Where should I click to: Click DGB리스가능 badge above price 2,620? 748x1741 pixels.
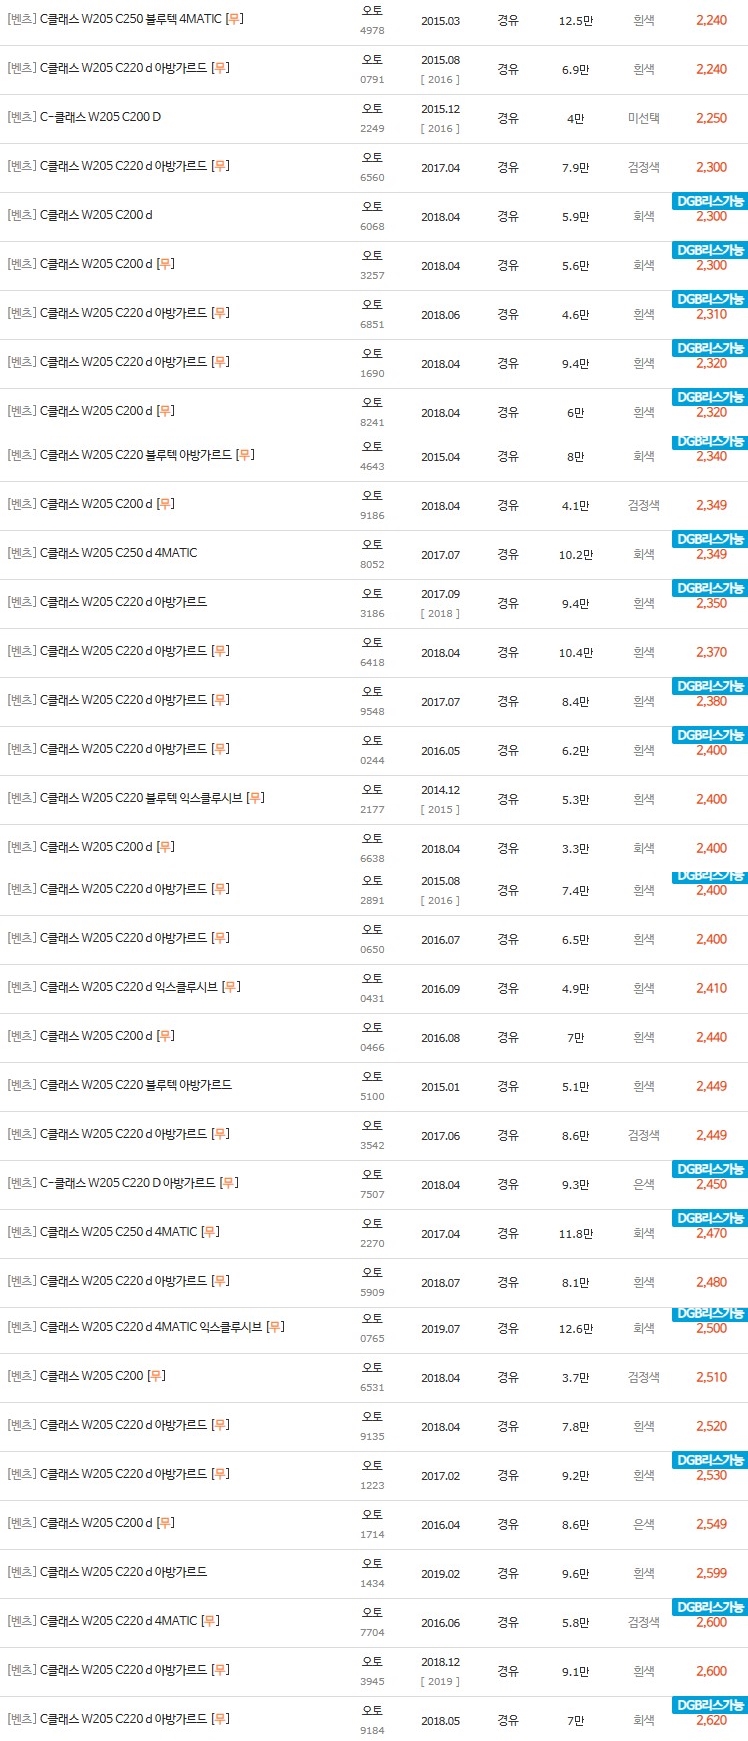tap(710, 1705)
